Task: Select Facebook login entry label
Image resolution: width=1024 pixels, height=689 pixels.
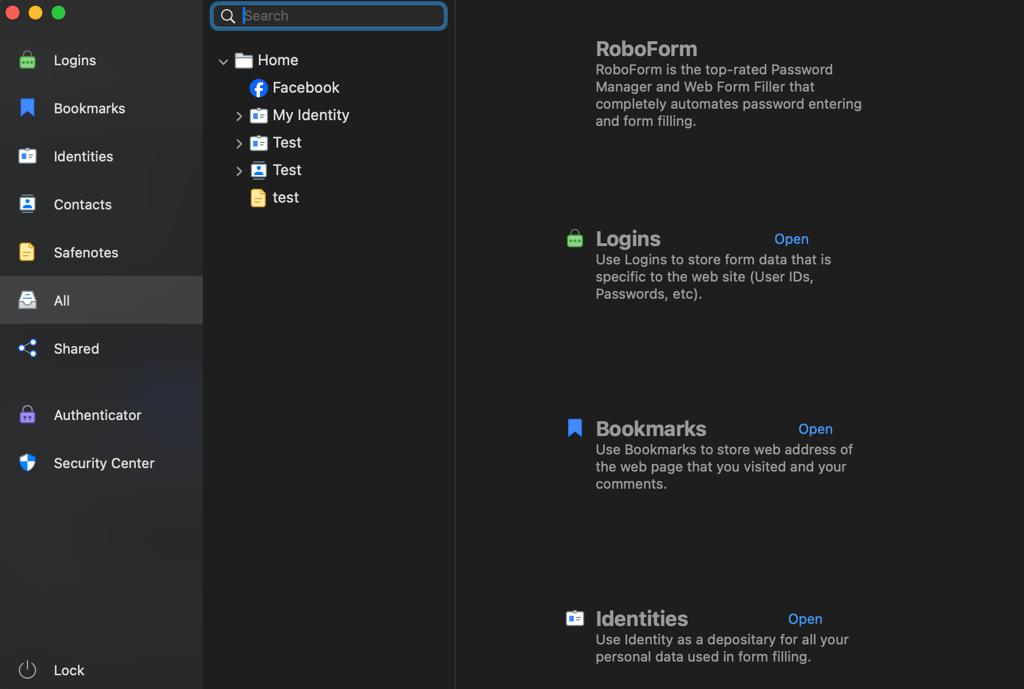Action: point(306,88)
